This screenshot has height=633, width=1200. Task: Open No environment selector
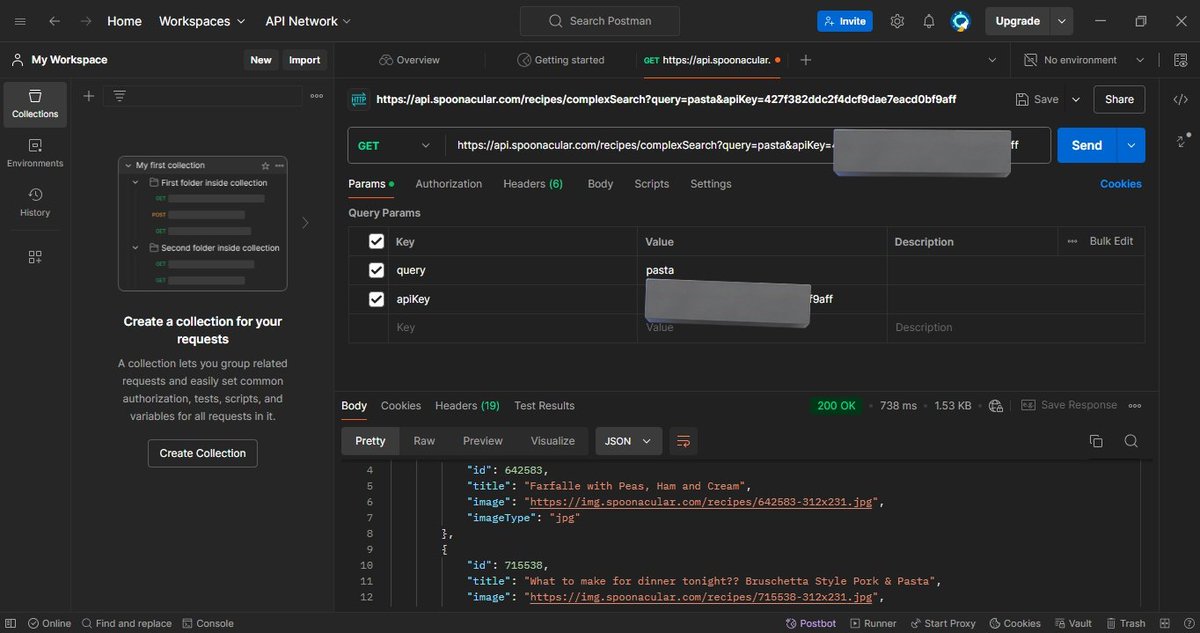[x=1084, y=60]
